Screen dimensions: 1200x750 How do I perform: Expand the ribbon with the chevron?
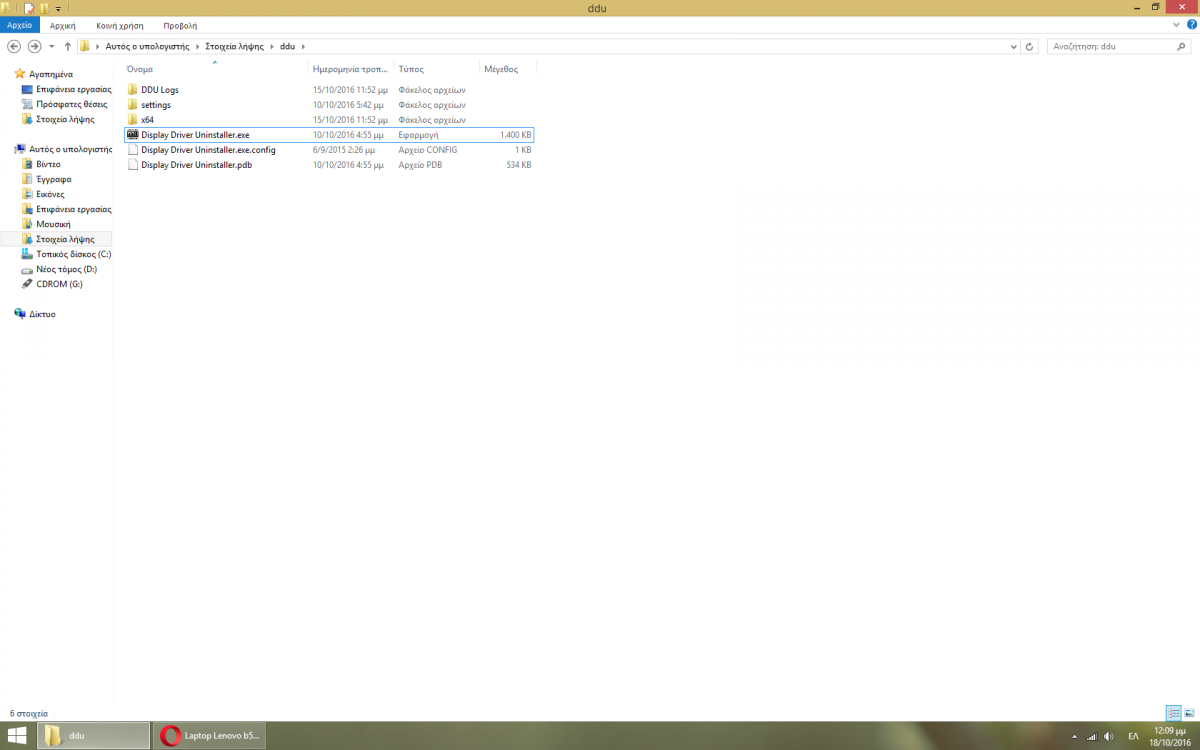[1177, 25]
